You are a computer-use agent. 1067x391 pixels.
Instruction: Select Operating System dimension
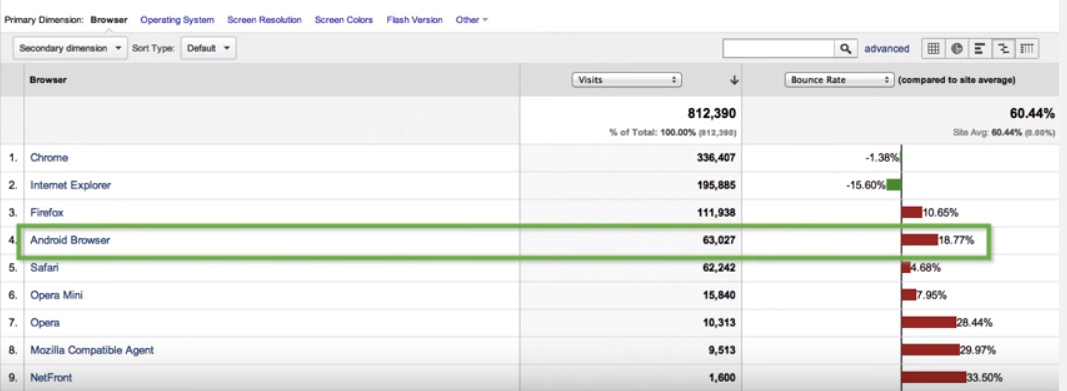(x=177, y=20)
